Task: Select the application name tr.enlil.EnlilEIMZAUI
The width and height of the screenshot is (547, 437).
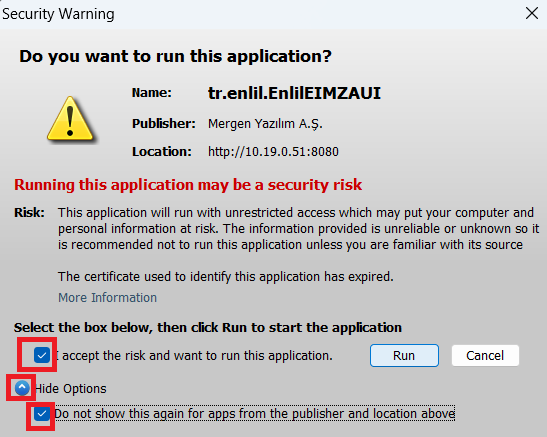Action: (294, 93)
